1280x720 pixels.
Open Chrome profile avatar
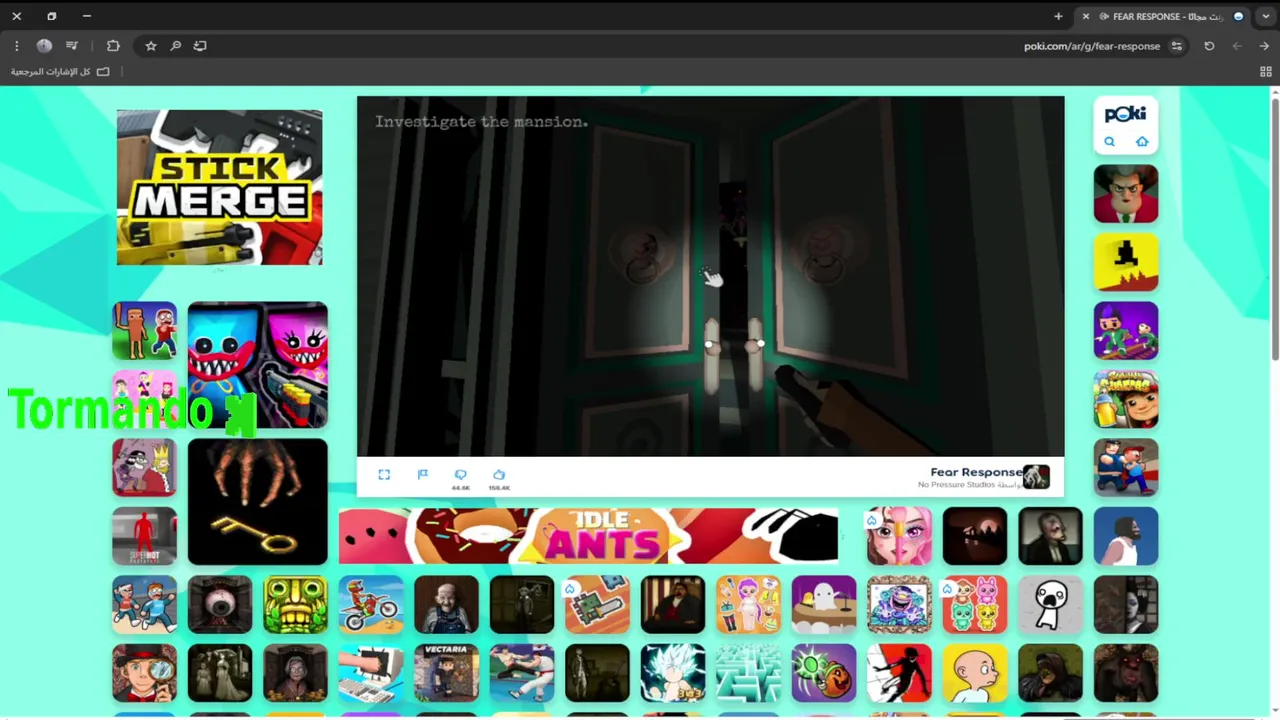click(44, 46)
